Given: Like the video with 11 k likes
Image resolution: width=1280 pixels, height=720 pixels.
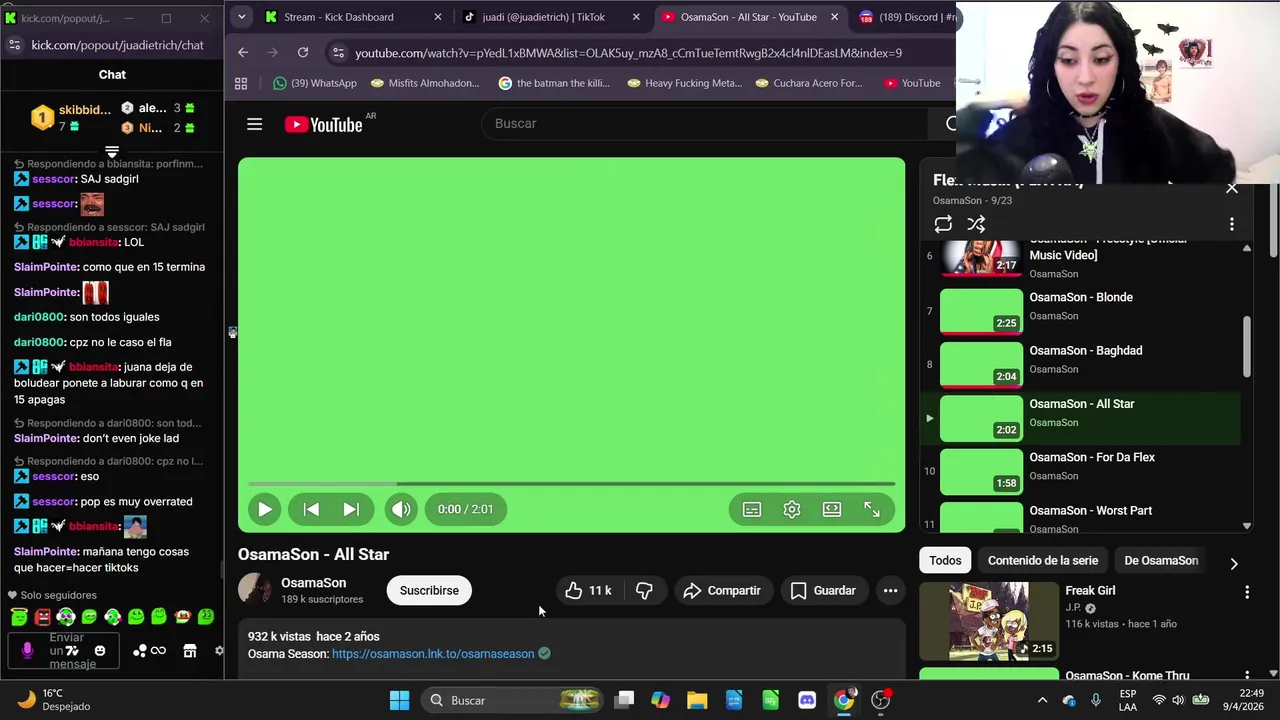Looking at the screenshot, I should (x=588, y=591).
